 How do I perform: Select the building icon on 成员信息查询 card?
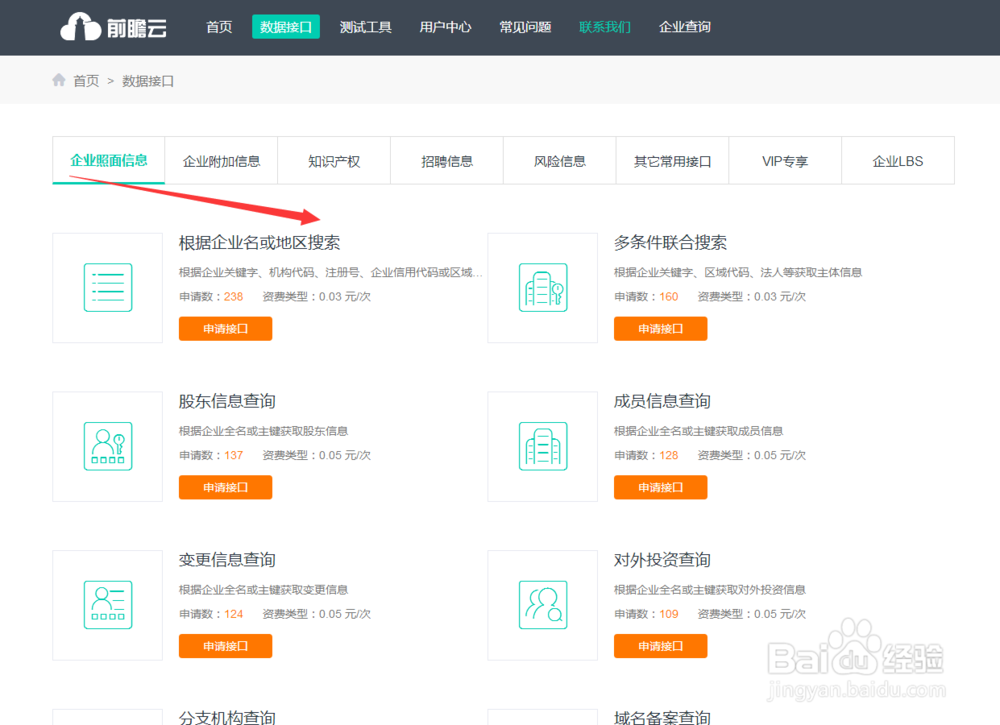click(x=542, y=446)
